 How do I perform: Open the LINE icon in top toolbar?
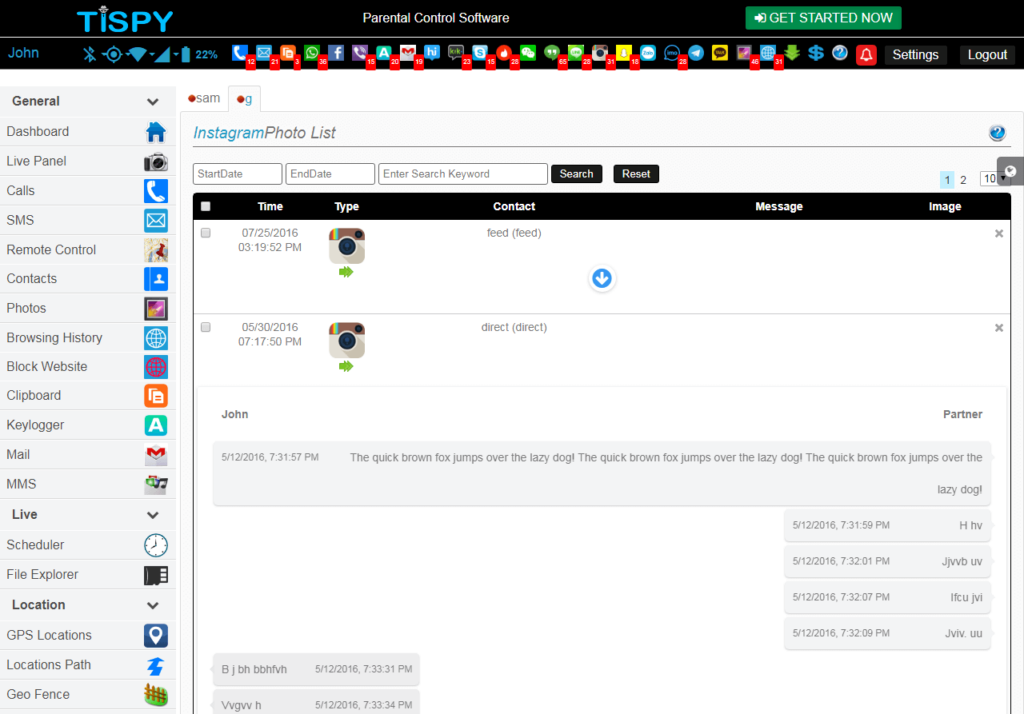(x=576, y=53)
